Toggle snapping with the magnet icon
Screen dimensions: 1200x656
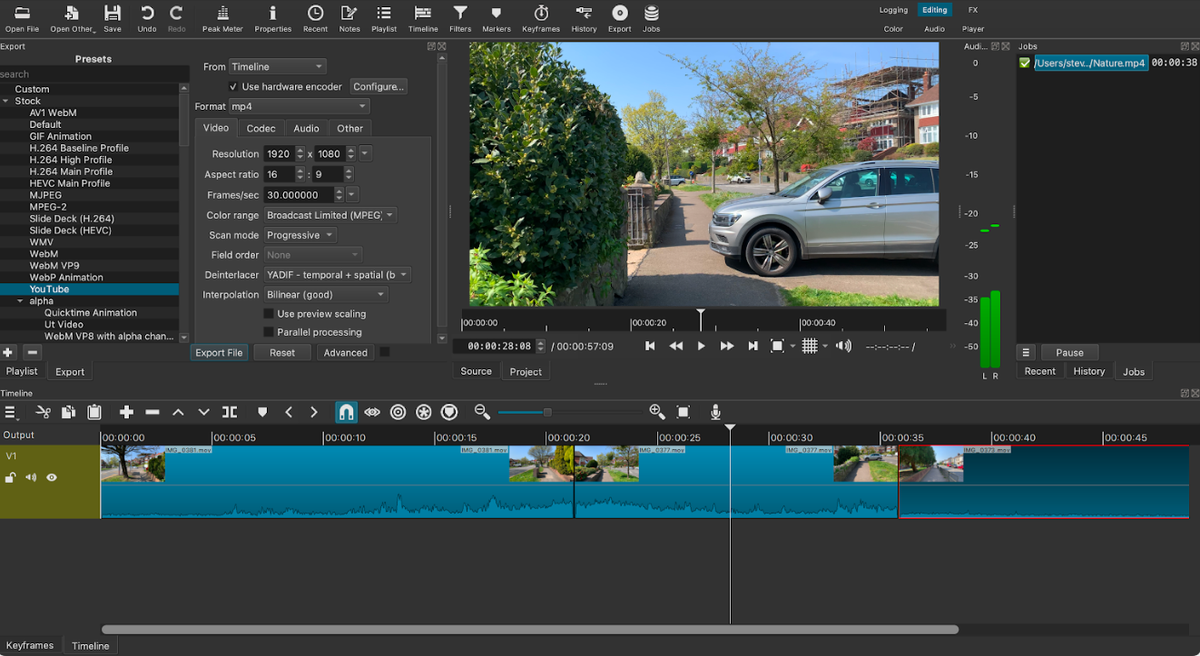point(345,411)
